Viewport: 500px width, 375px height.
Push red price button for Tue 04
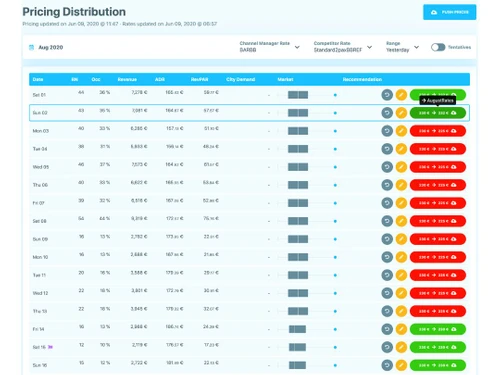tap(438, 149)
